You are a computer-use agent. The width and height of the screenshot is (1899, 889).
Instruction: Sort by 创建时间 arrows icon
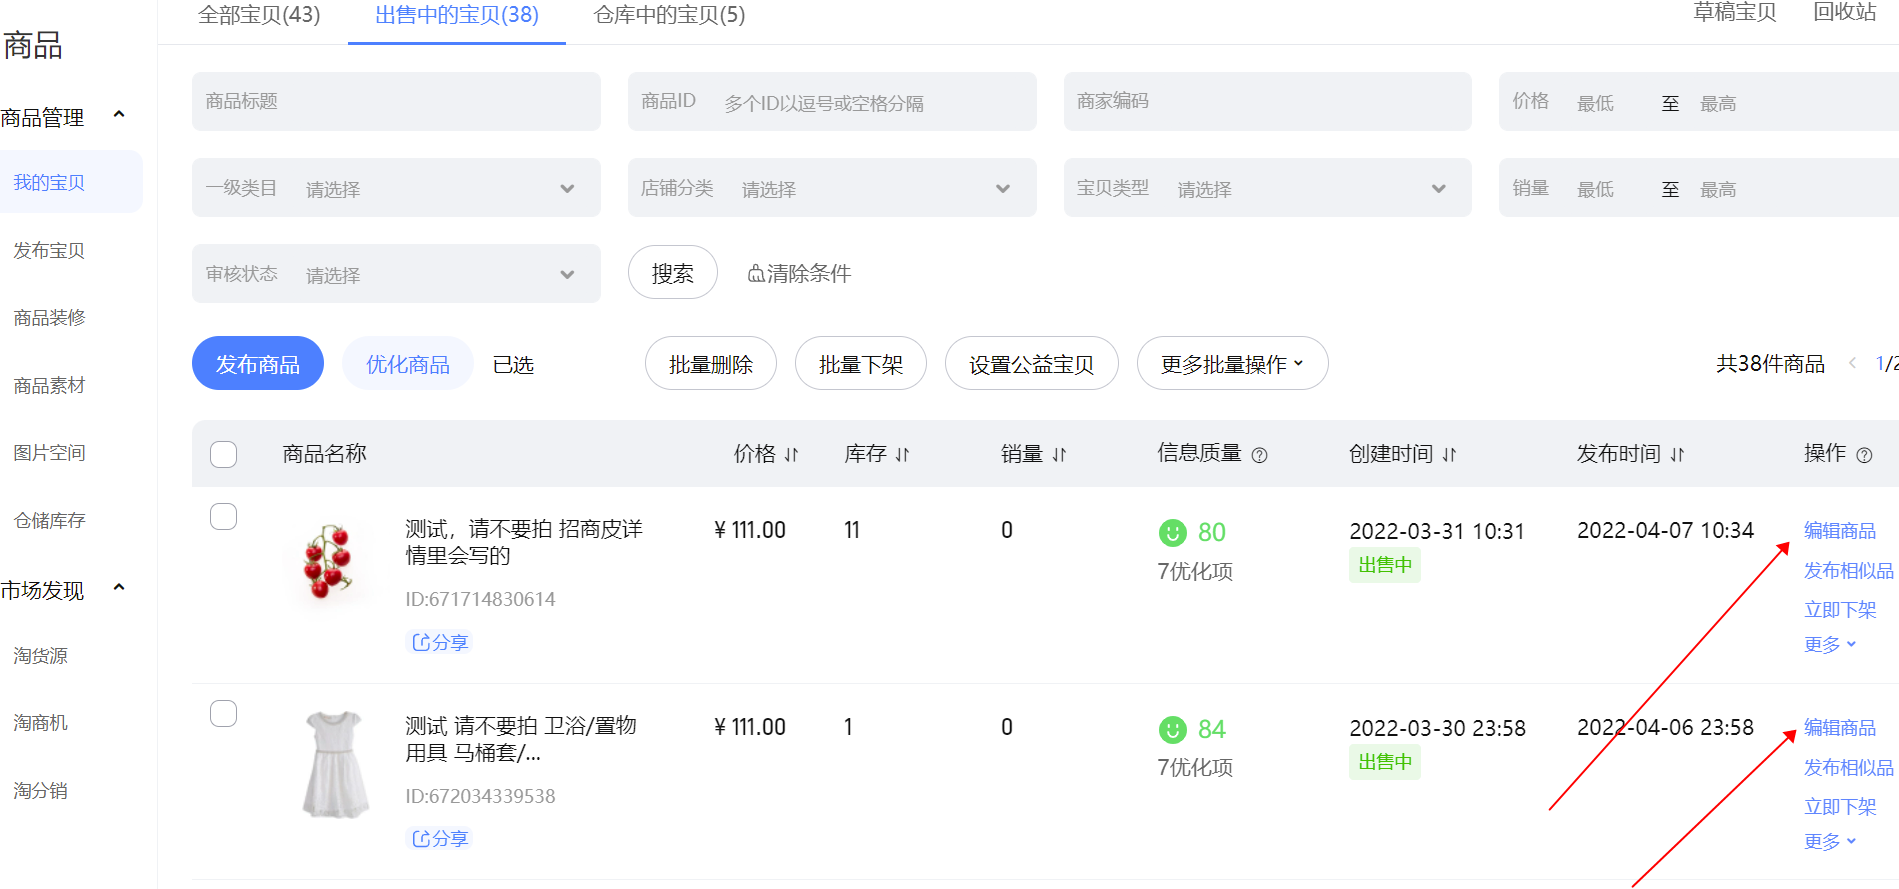(1449, 455)
